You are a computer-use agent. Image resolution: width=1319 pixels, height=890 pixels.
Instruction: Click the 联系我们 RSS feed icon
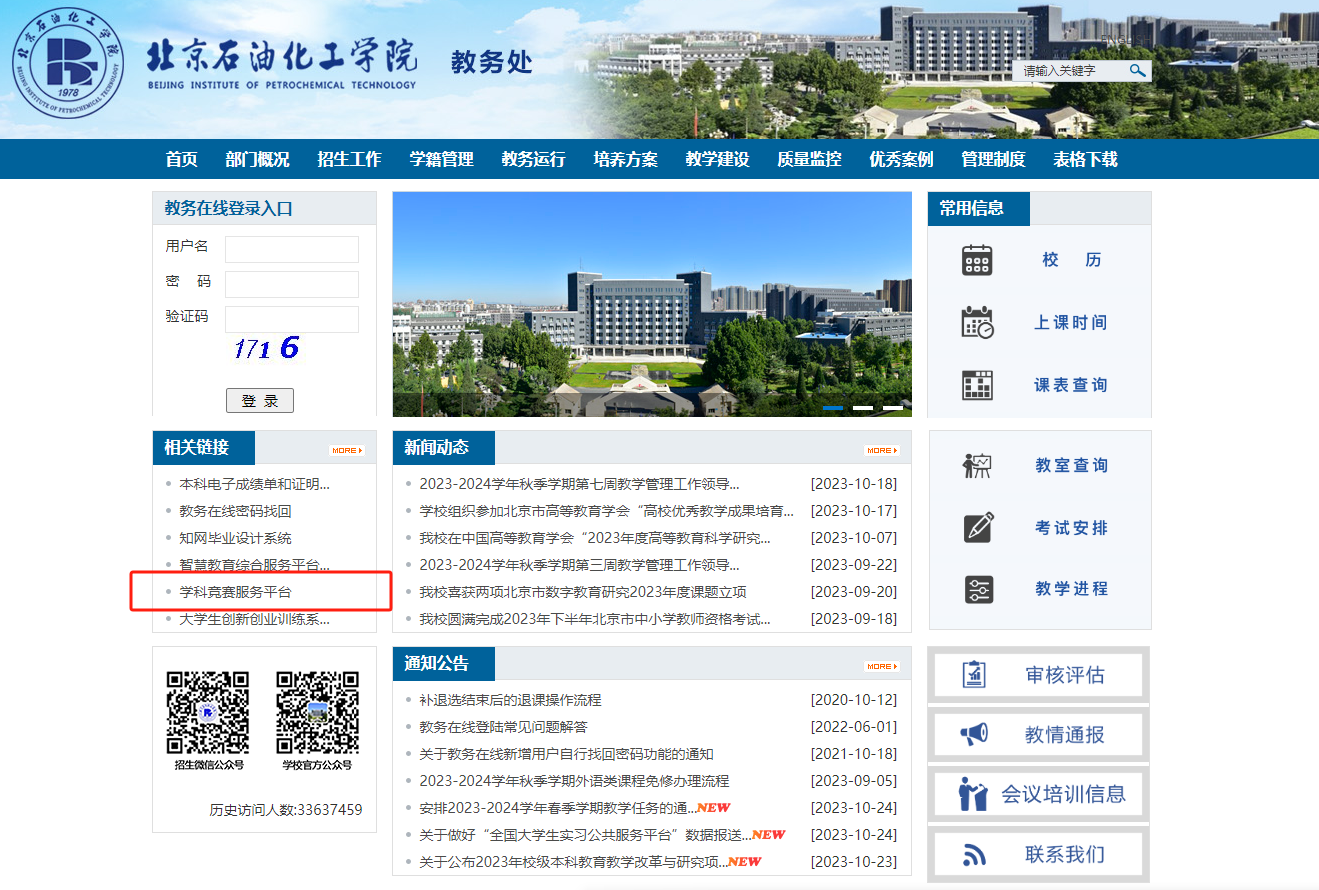click(974, 855)
